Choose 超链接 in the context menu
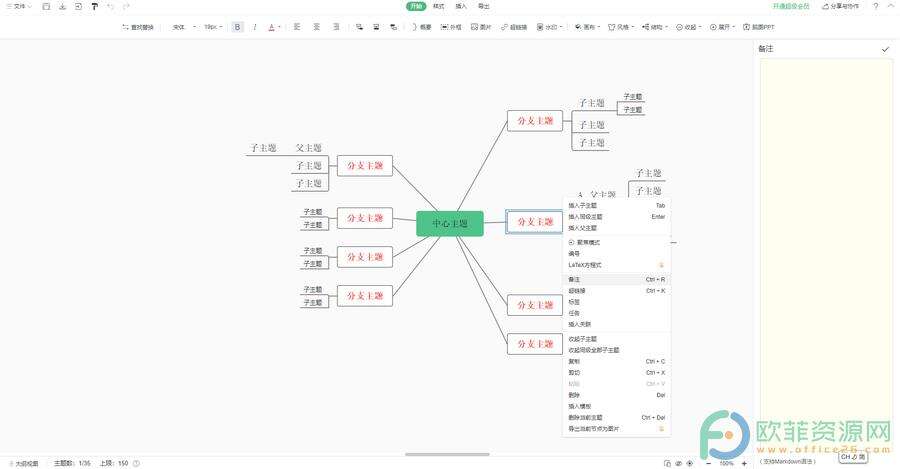Image resolution: width=900 pixels, height=469 pixels. (616, 291)
